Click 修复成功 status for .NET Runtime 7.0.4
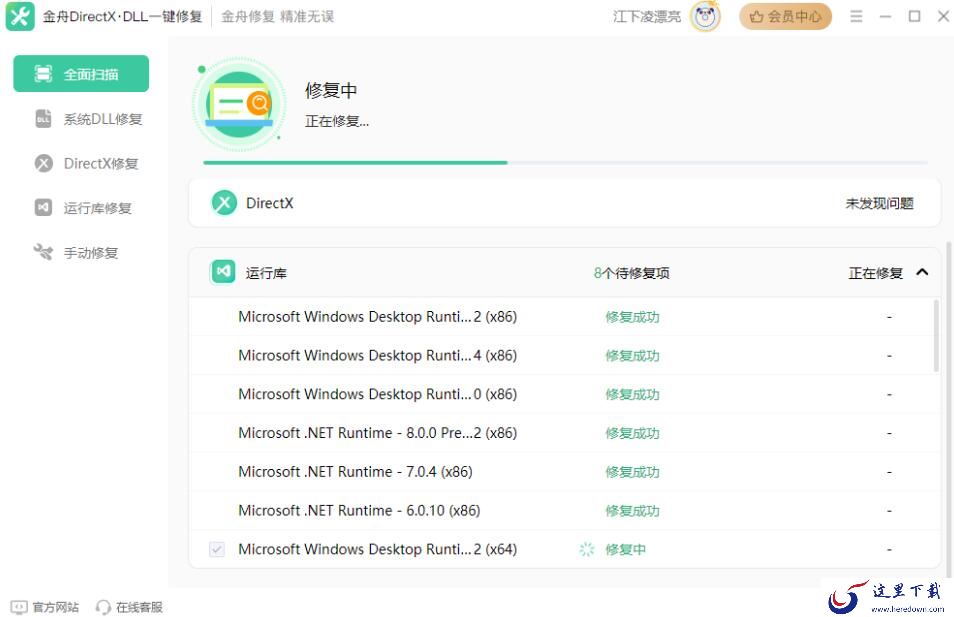 pyautogui.click(x=632, y=472)
